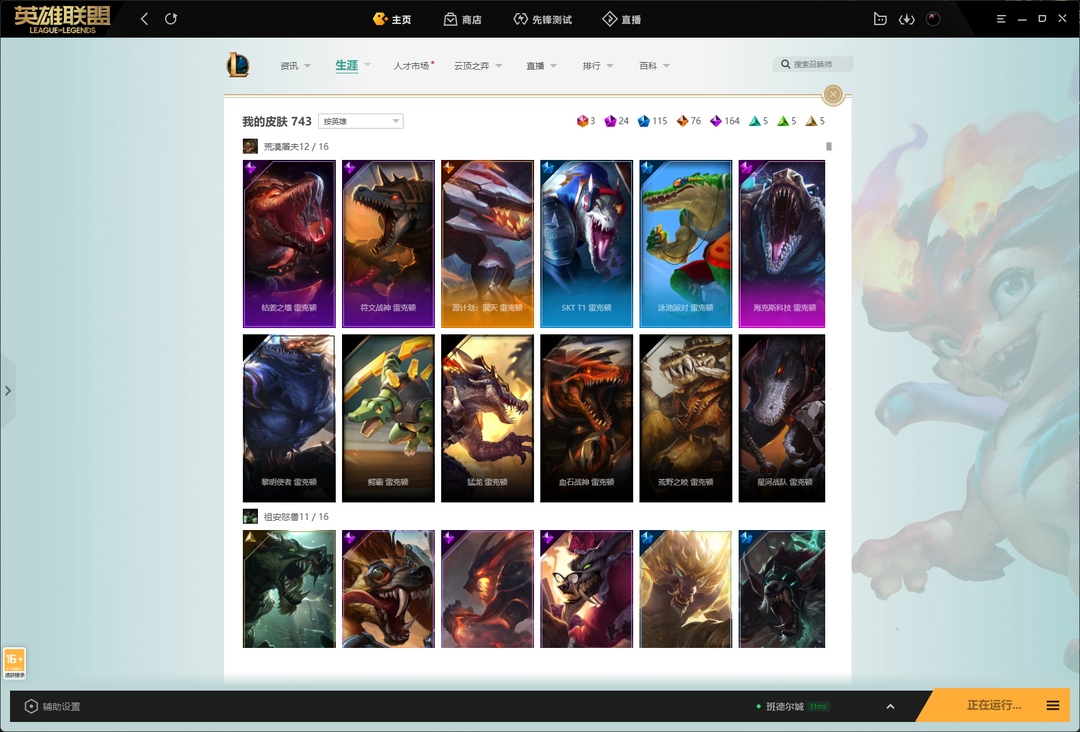Open the 符文战神 雷克顿 skin card
Viewport: 1080px width, 732px height.
coord(388,244)
